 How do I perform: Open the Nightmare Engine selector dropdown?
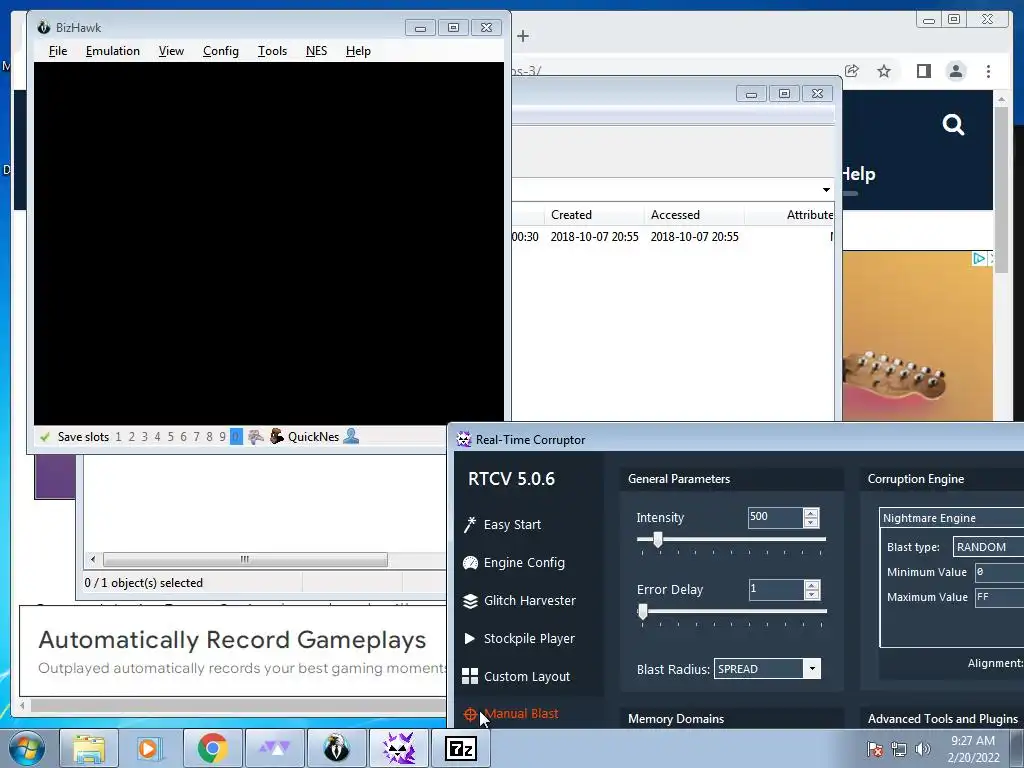(952, 518)
